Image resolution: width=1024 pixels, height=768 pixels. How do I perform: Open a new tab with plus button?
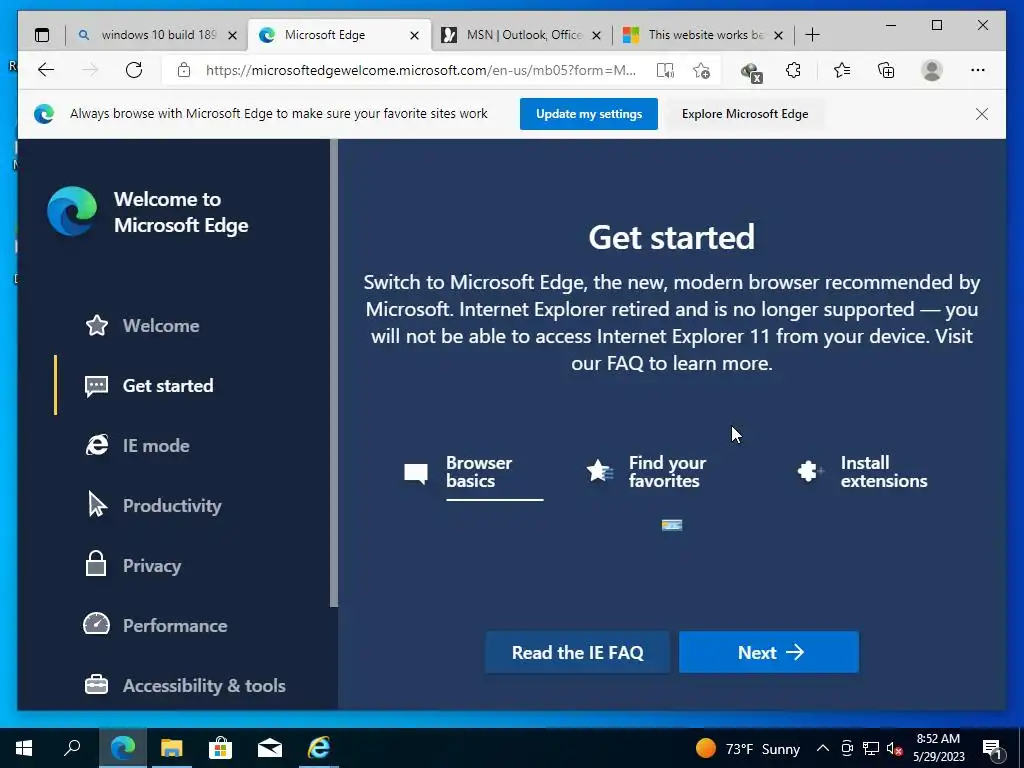tap(812, 35)
